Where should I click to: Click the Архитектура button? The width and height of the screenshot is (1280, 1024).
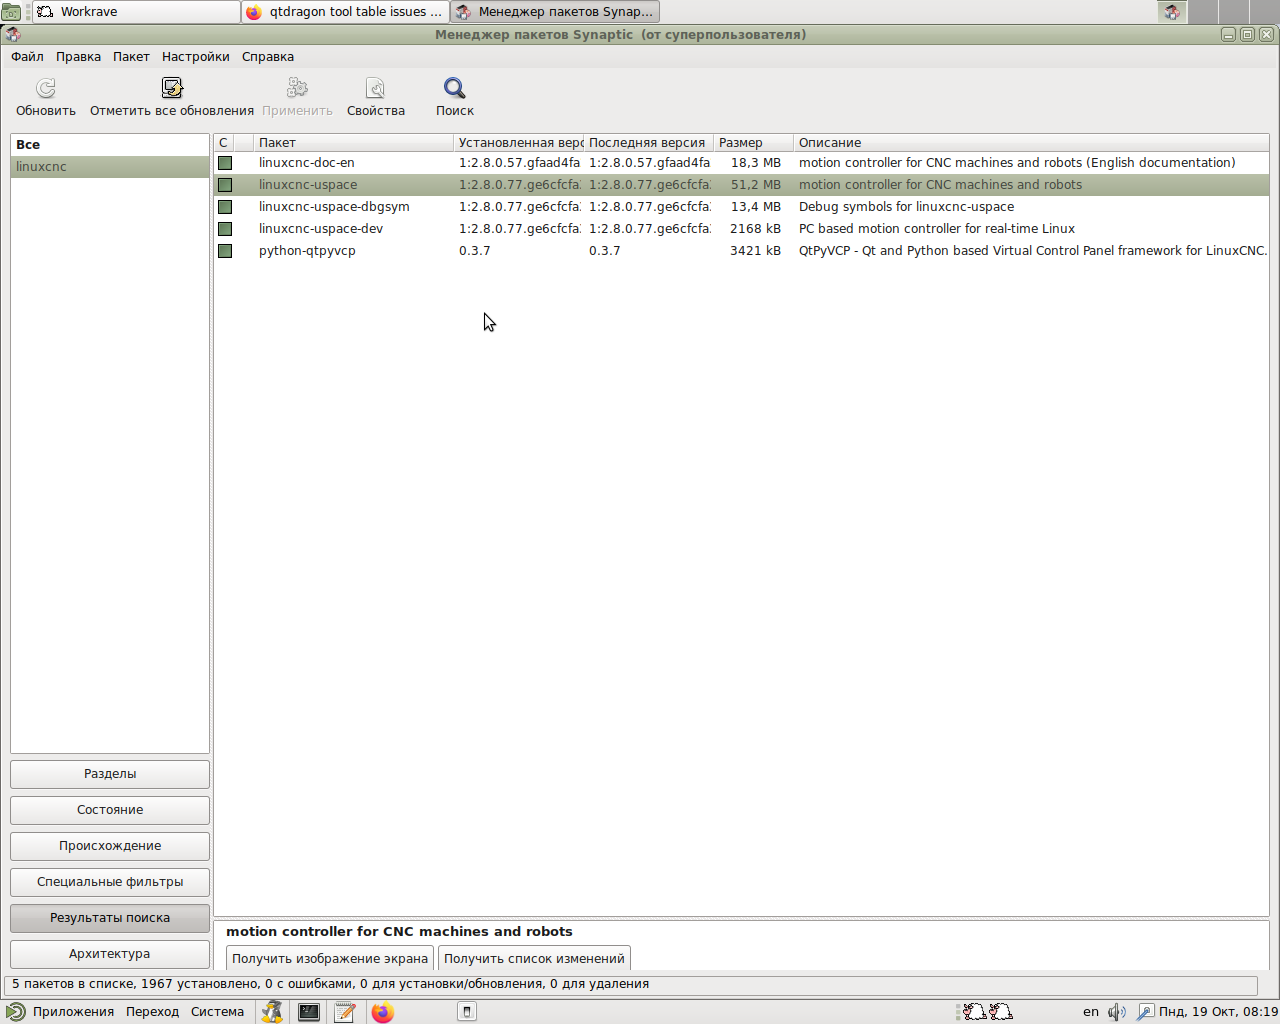click(x=110, y=954)
